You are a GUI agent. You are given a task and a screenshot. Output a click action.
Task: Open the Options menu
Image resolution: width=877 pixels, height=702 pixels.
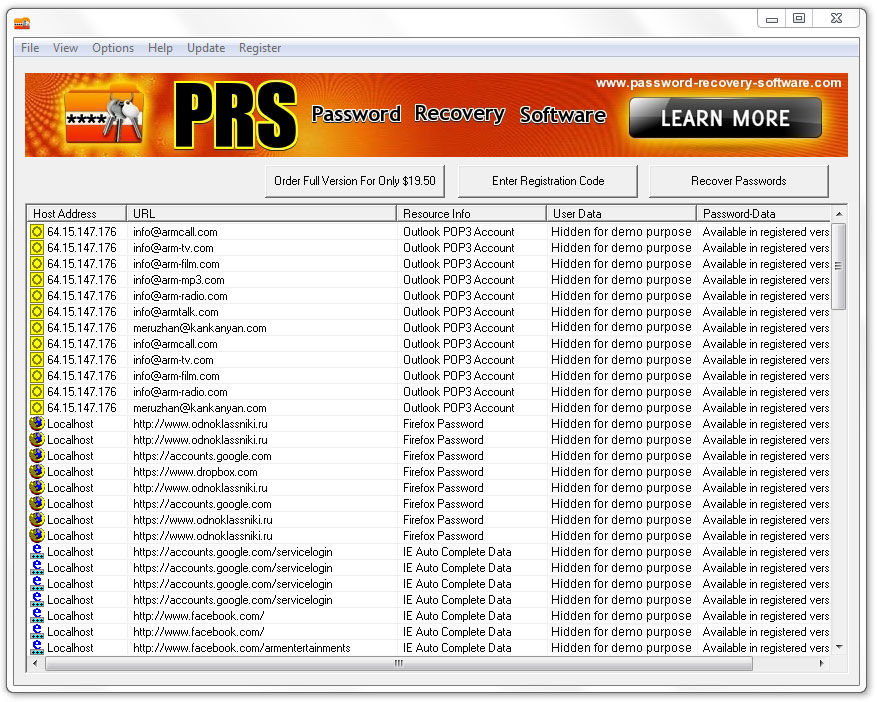click(x=113, y=48)
